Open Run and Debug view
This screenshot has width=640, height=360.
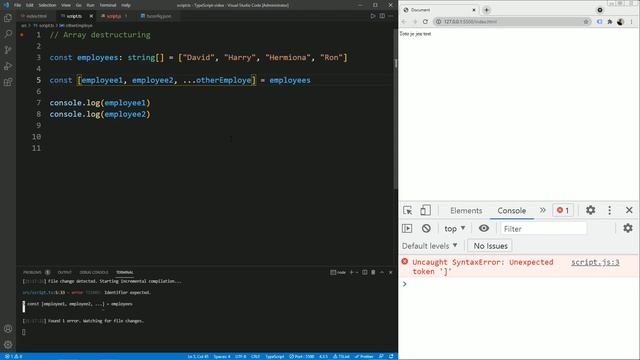[x=8, y=66]
